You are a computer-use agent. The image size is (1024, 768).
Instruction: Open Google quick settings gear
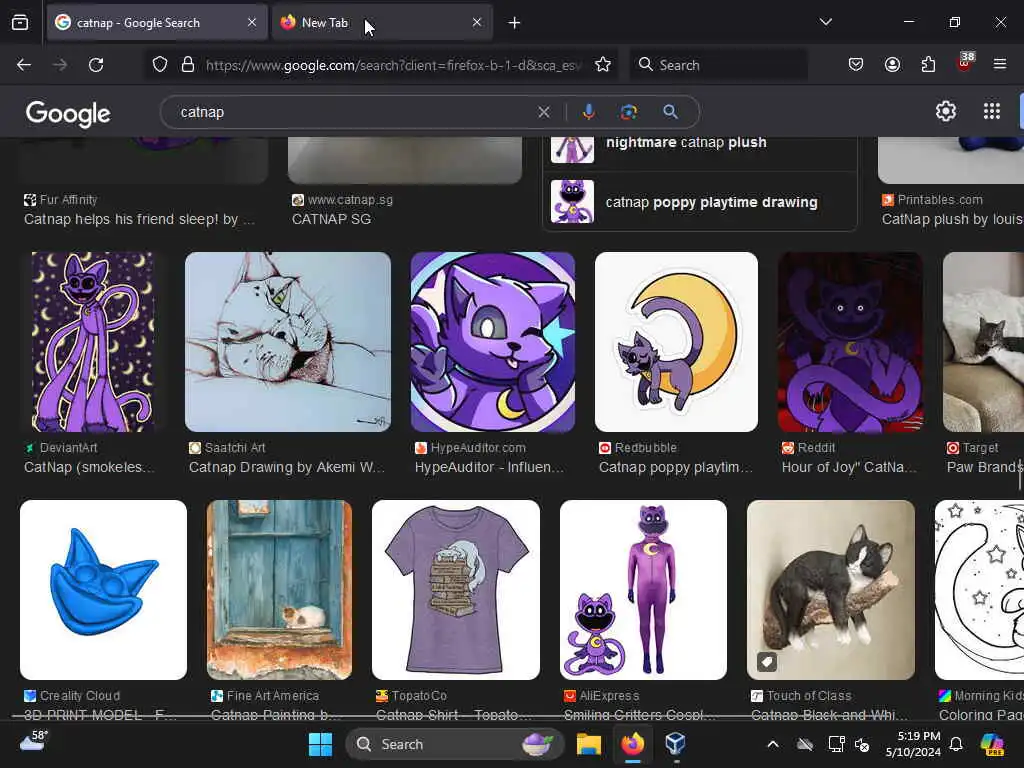(946, 112)
